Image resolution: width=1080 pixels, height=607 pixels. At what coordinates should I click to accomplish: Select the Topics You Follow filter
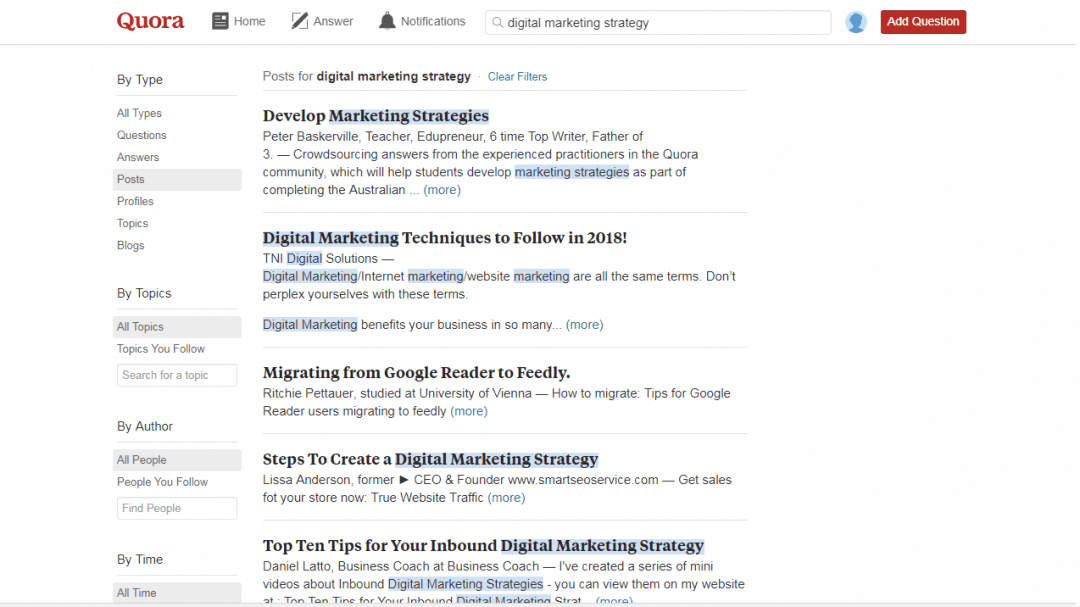click(x=160, y=348)
